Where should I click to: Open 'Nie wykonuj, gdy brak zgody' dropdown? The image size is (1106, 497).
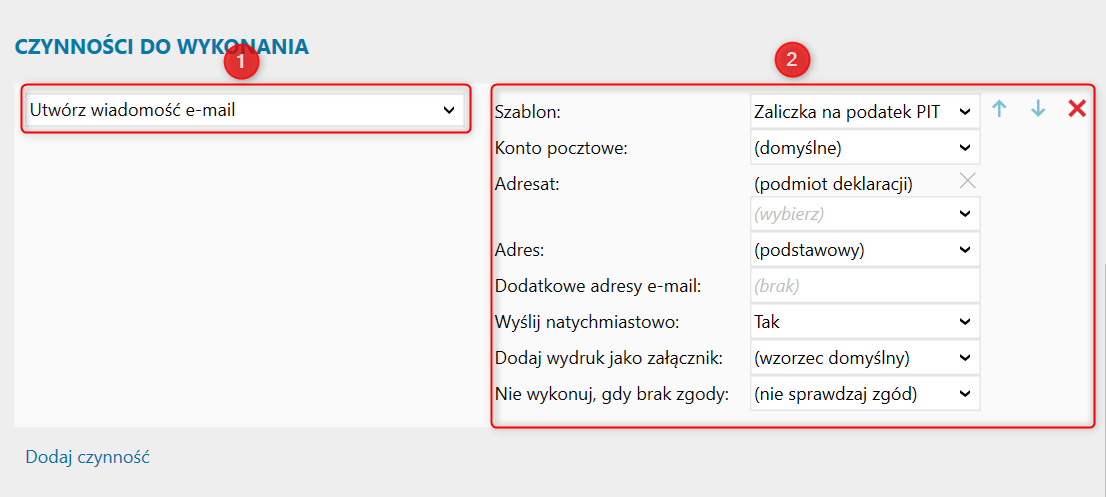(x=865, y=393)
